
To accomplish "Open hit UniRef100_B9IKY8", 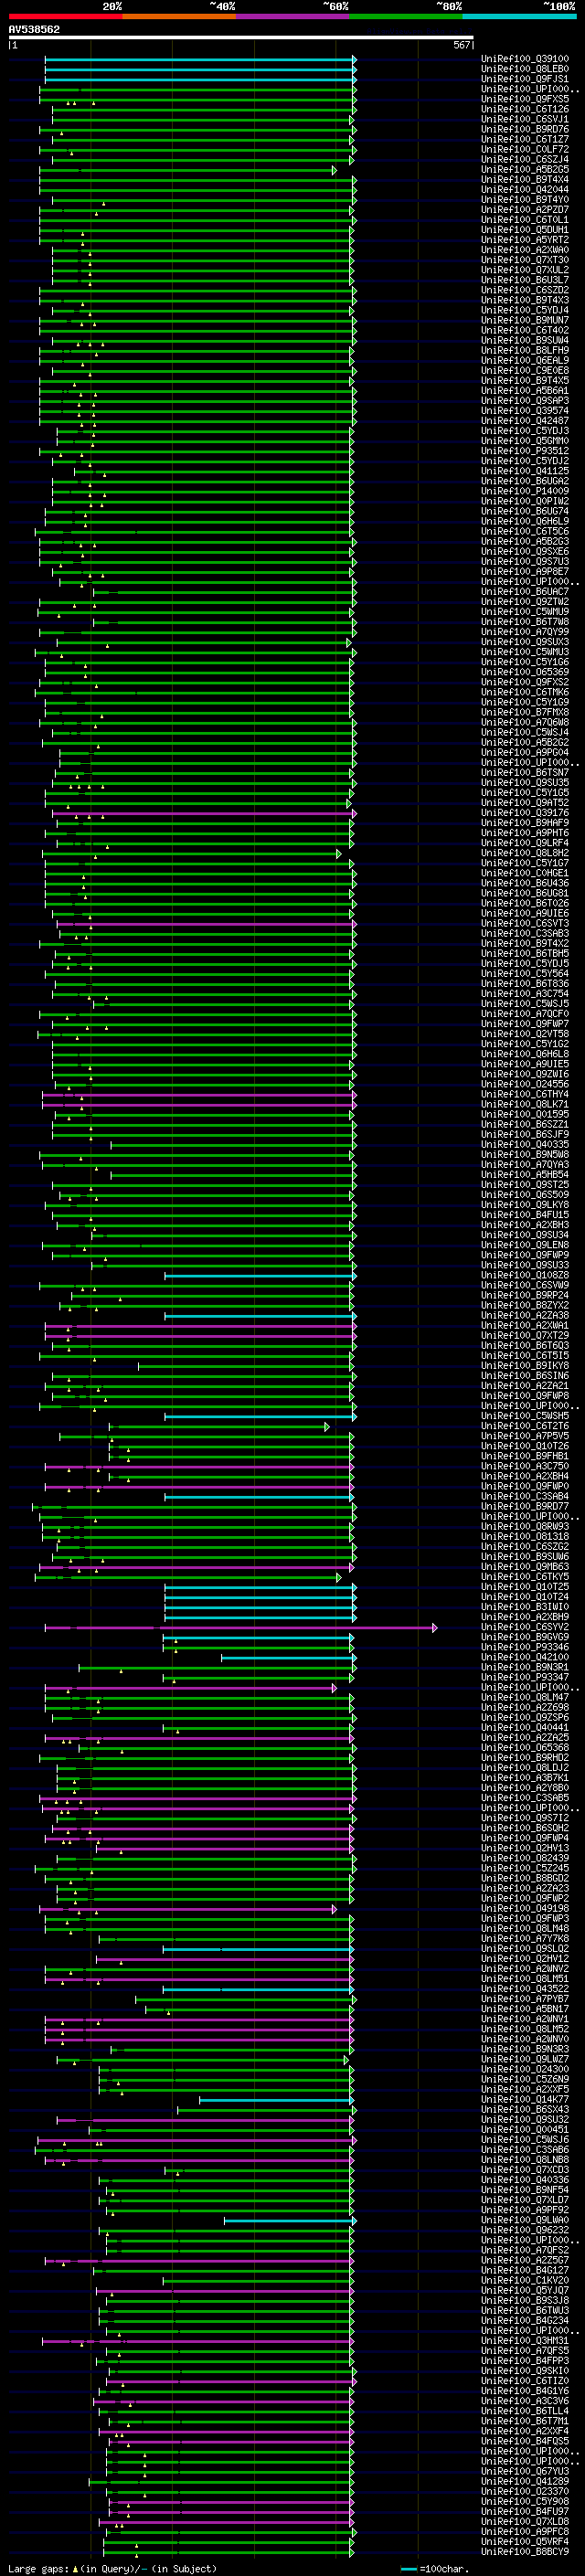I will (525, 1366).
